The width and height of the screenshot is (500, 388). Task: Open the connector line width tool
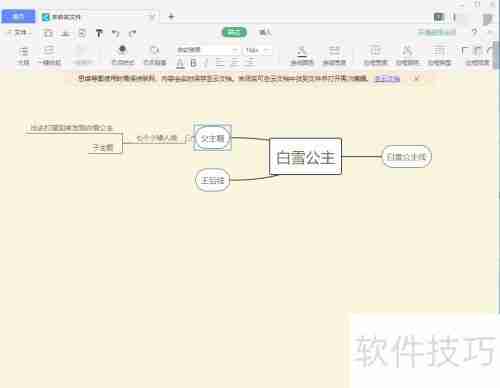tap(334, 56)
